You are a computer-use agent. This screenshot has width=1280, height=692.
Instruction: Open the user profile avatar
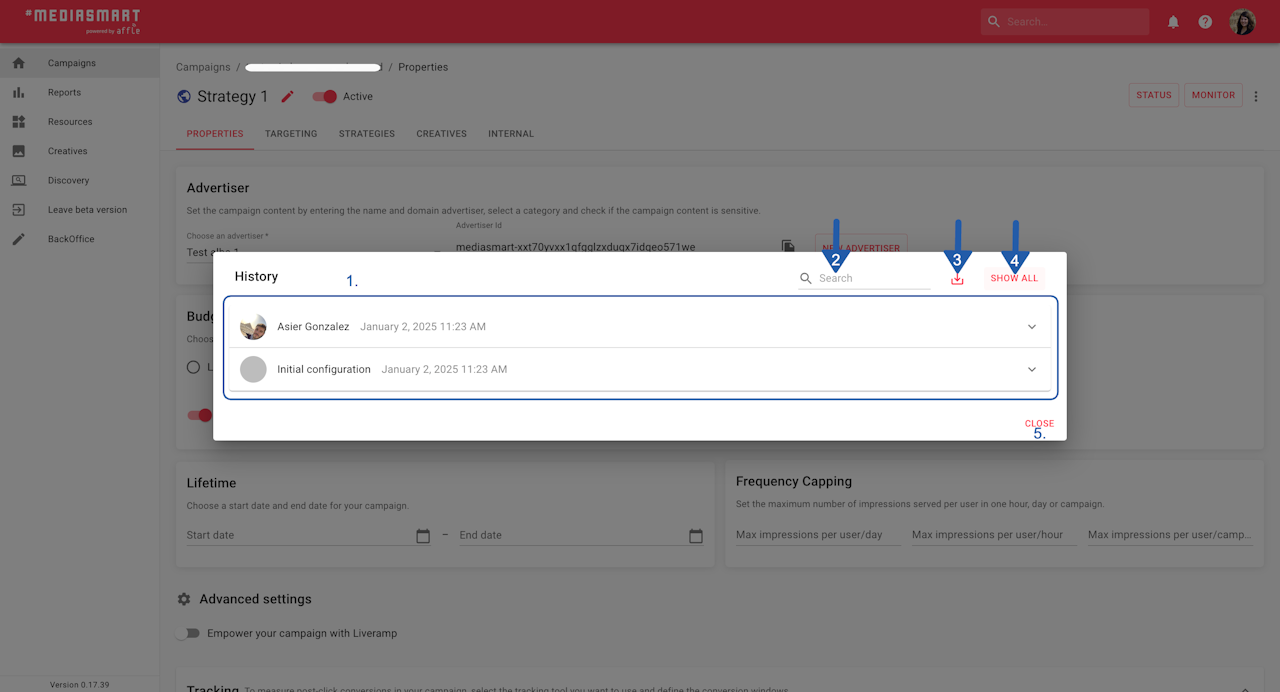[x=1243, y=22]
